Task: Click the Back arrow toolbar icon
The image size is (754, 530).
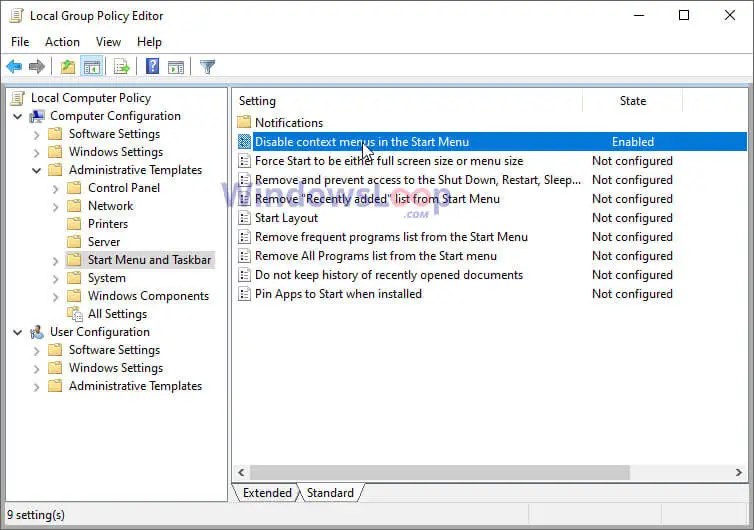Action: 14,67
